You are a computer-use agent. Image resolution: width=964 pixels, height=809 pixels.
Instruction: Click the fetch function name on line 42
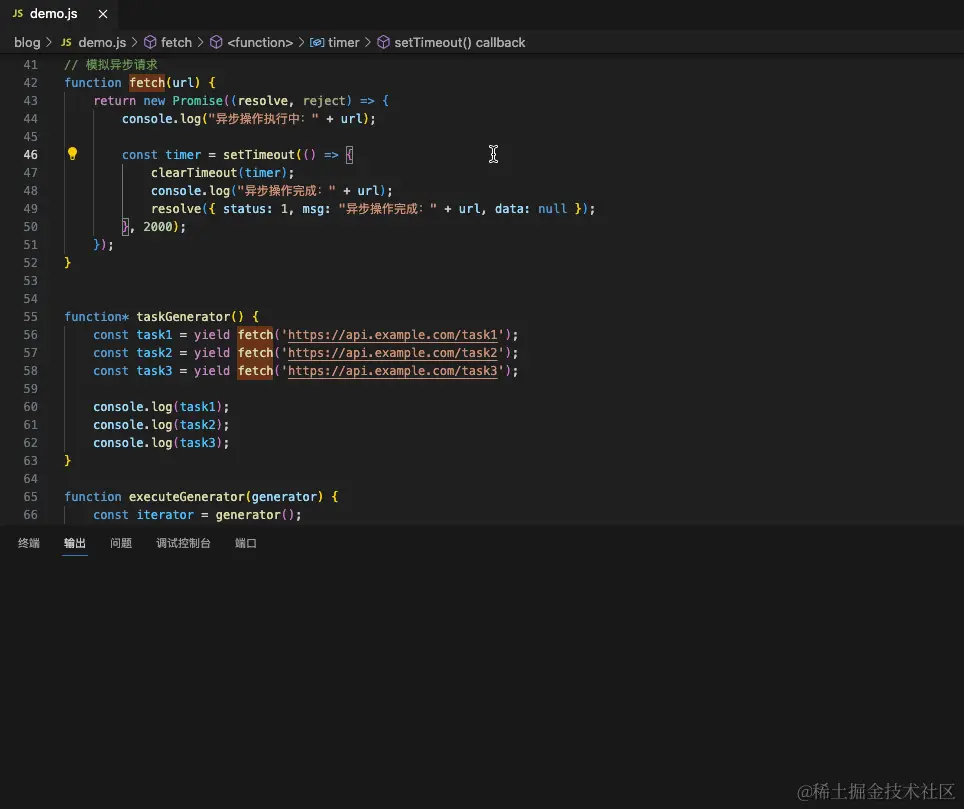point(147,82)
